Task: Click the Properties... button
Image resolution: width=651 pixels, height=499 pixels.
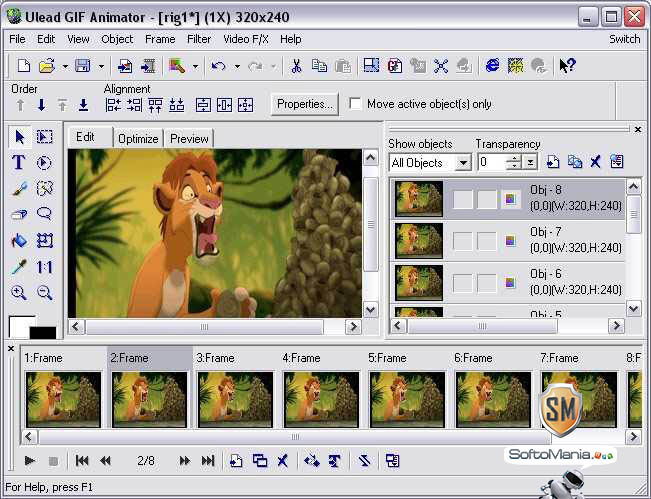Action: [305, 104]
